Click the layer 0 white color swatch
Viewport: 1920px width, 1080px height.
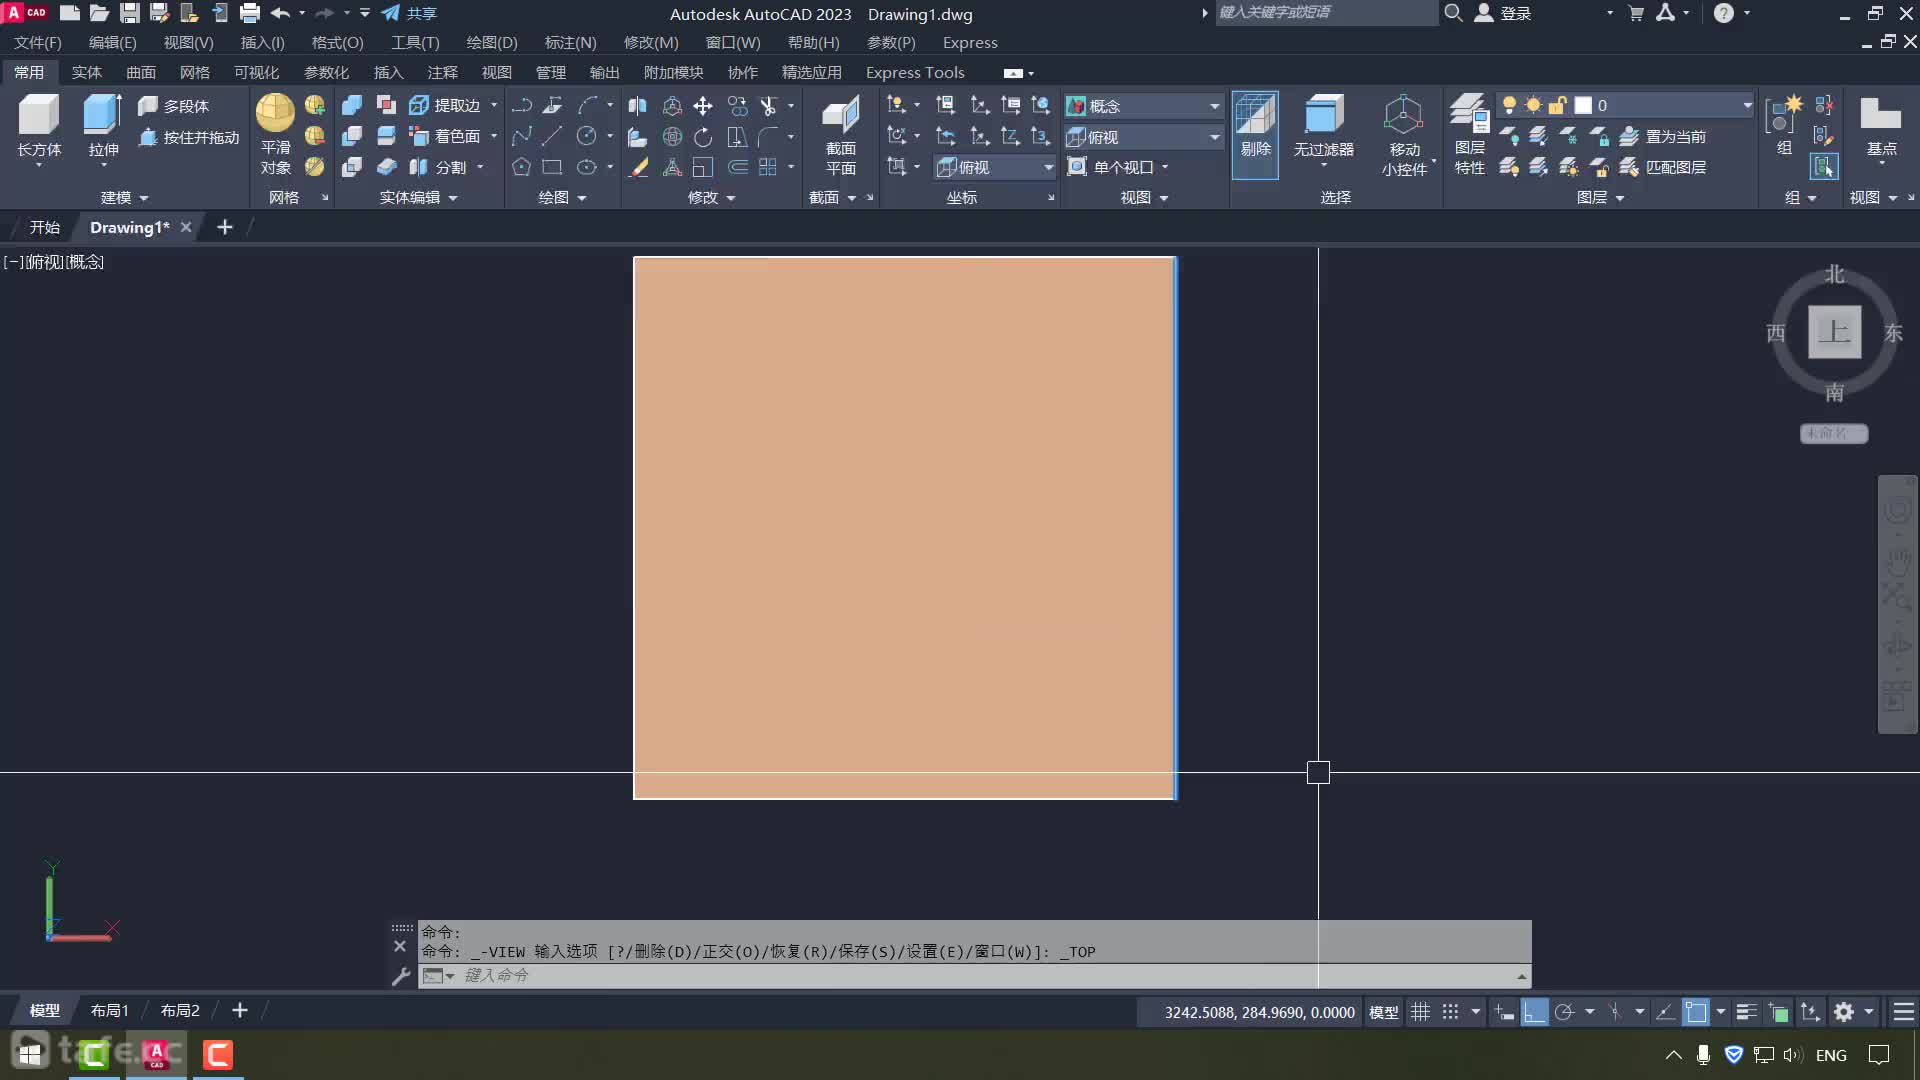tap(1583, 105)
